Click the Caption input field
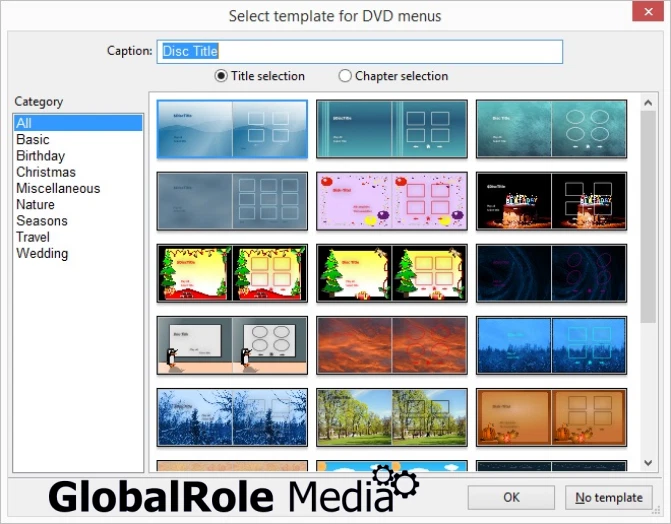This screenshot has height=524, width=671. tap(359, 52)
